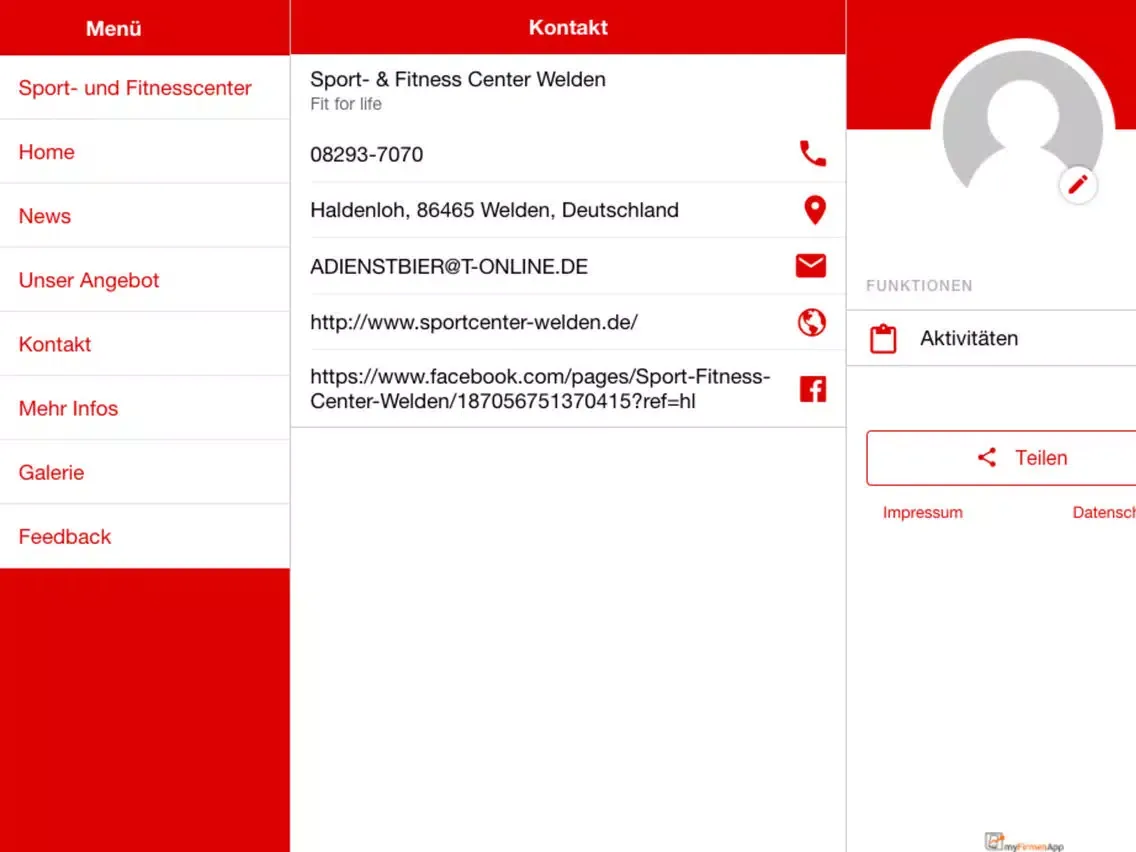Open the website globe icon
The width and height of the screenshot is (1136, 852).
click(x=811, y=322)
